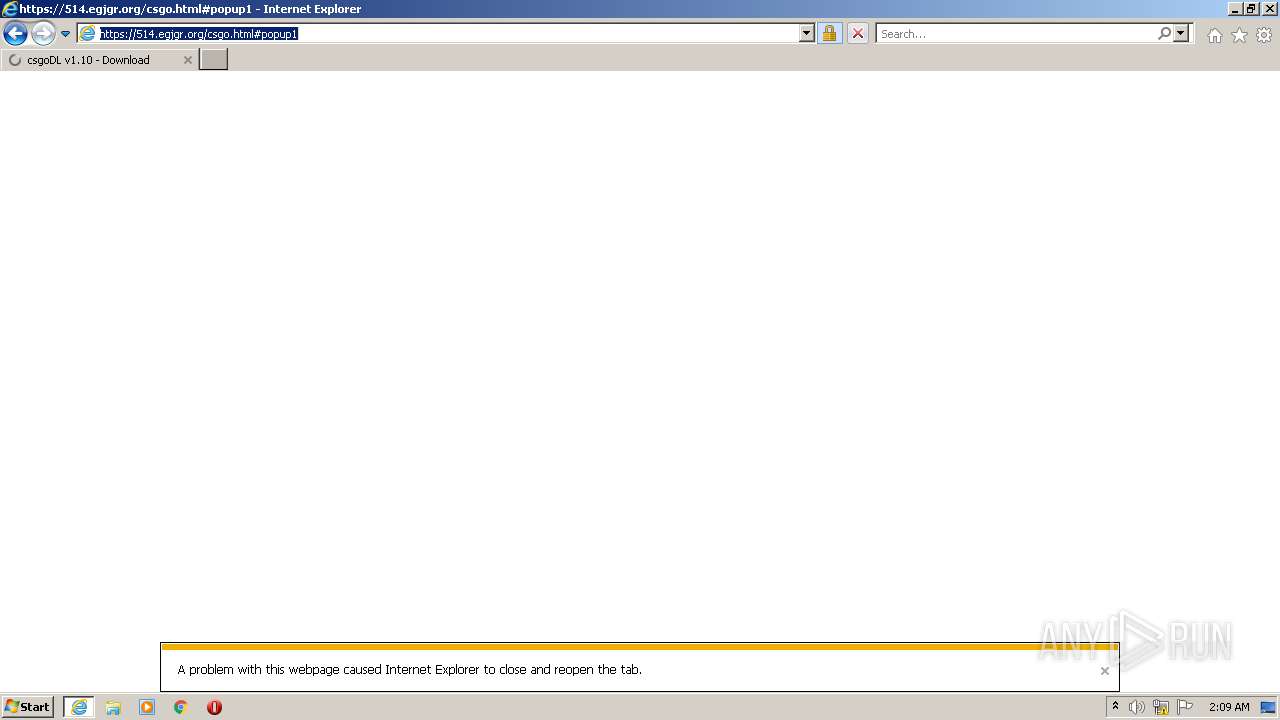Launch Windows Media Player from taskbar
The height and width of the screenshot is (720, 1280).
click(147, 707)
